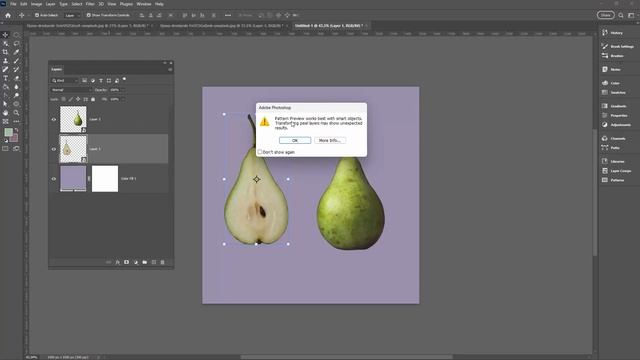The width and height of the screenshot is (640, 360).
Task: Select the Clone Stamp tool
Action: point(5,61)
